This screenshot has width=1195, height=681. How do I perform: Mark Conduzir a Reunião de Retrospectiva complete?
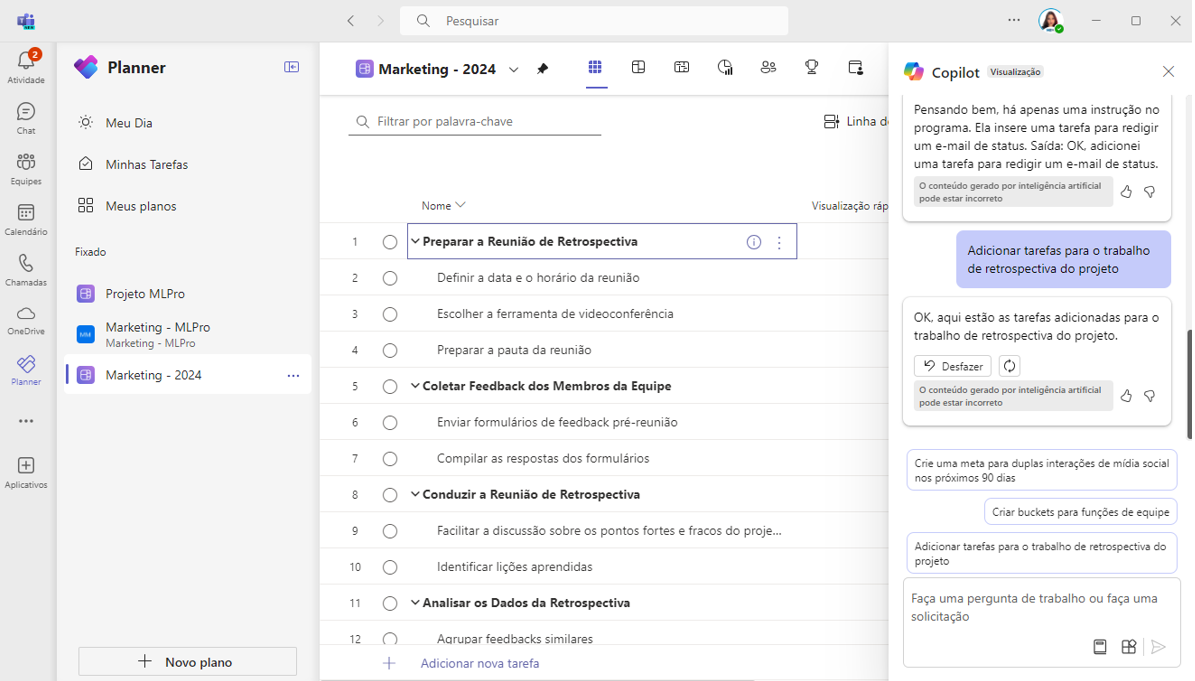(389, 495)
